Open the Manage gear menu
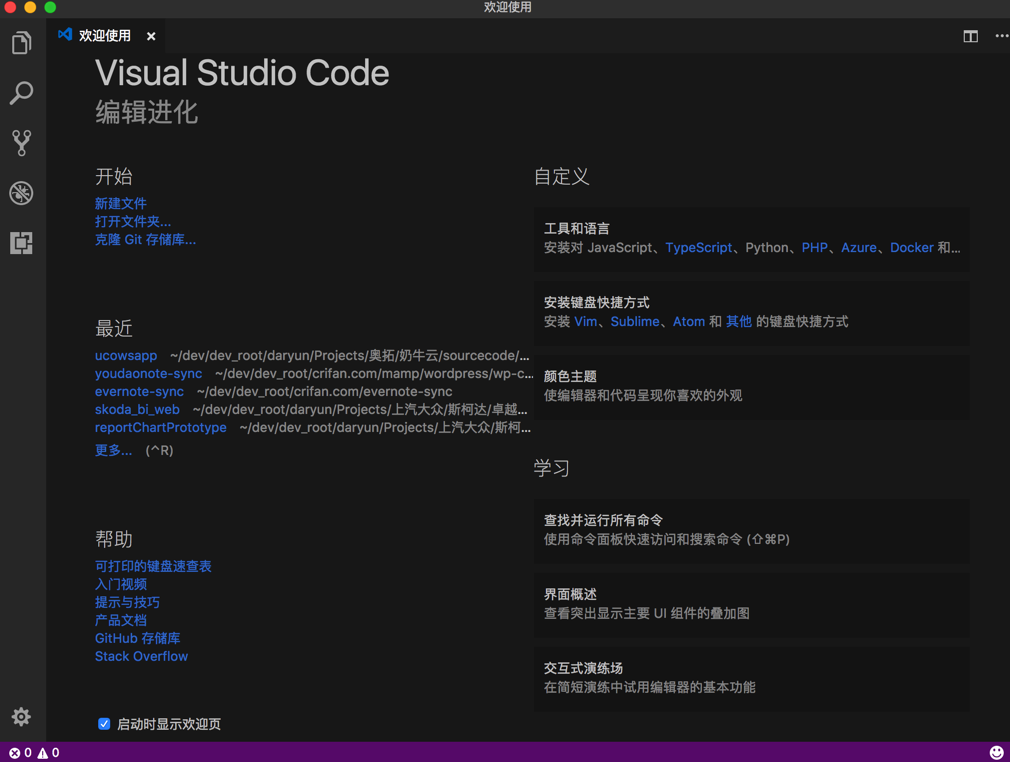 pos(21,716)
